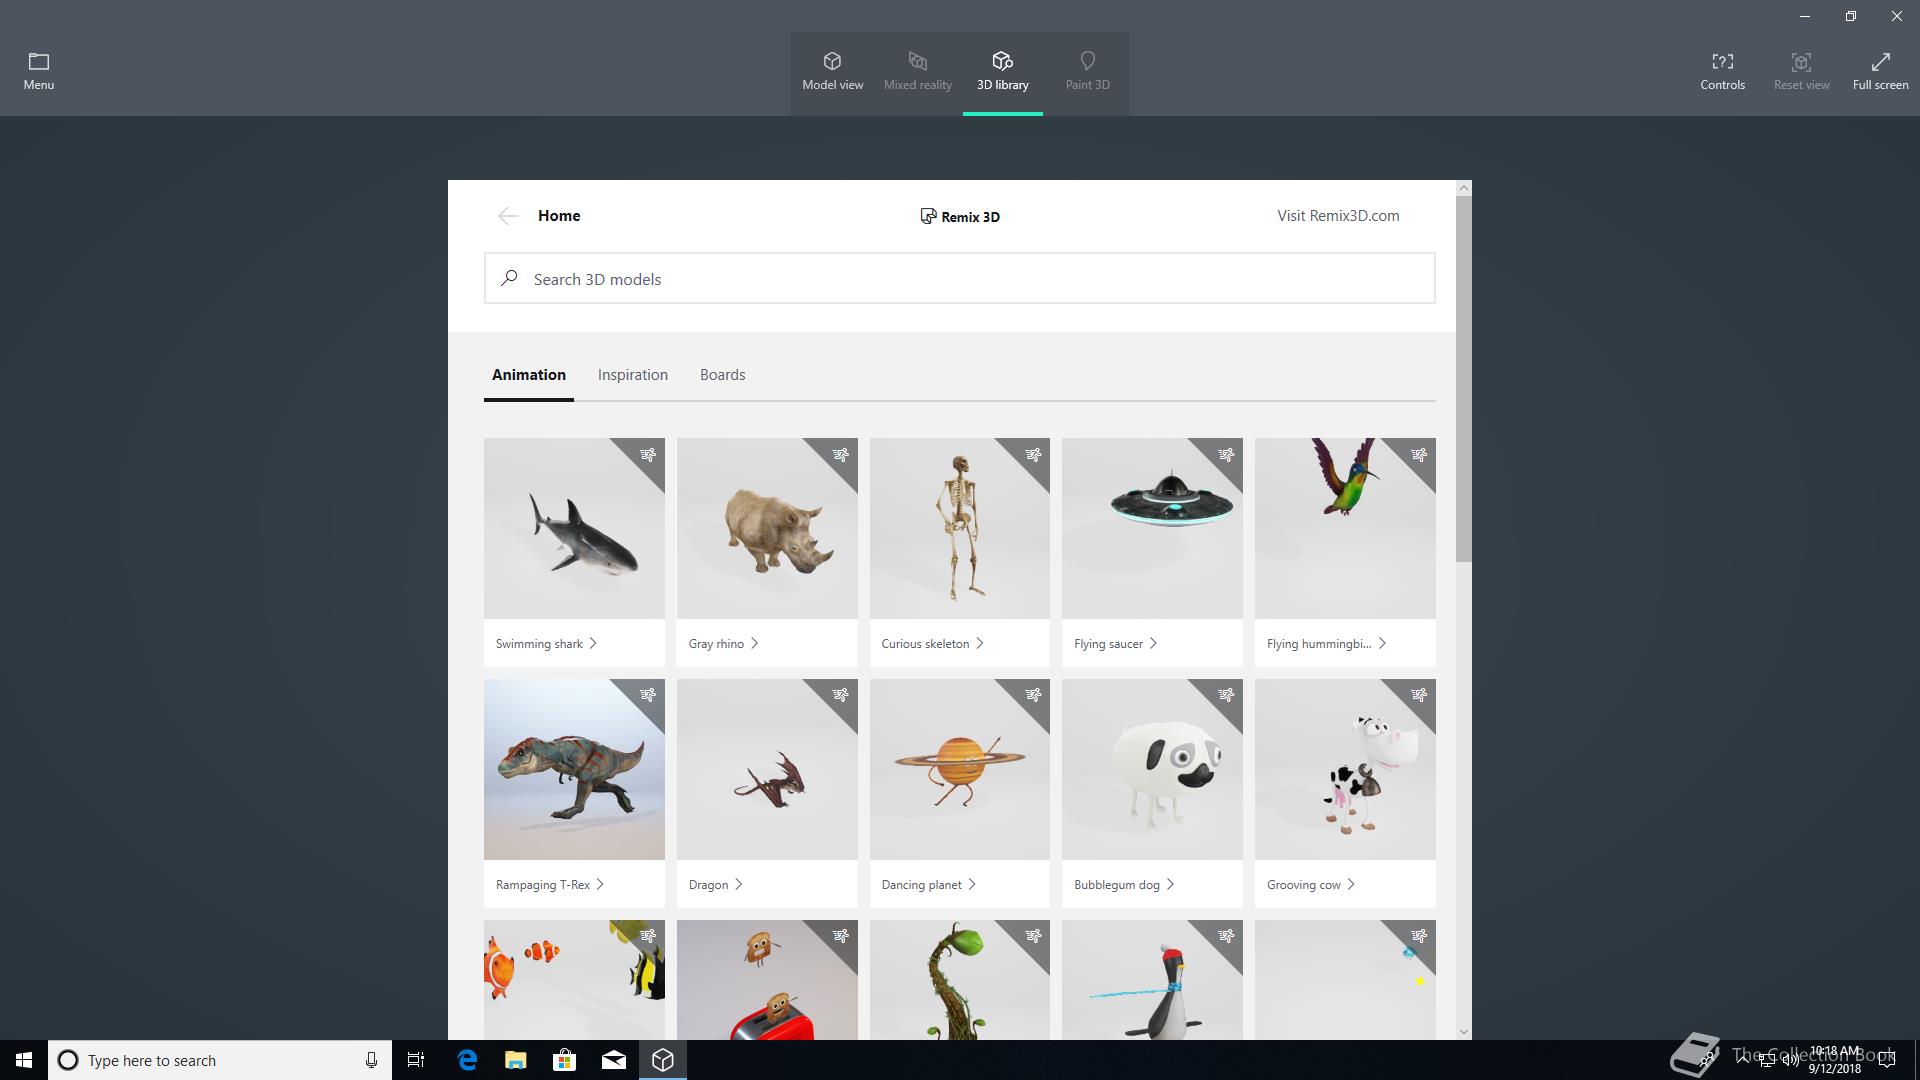Screen dimensions: 1920x1080
Task: Visit Remix3D.com link
Action: click(1338, 216)
